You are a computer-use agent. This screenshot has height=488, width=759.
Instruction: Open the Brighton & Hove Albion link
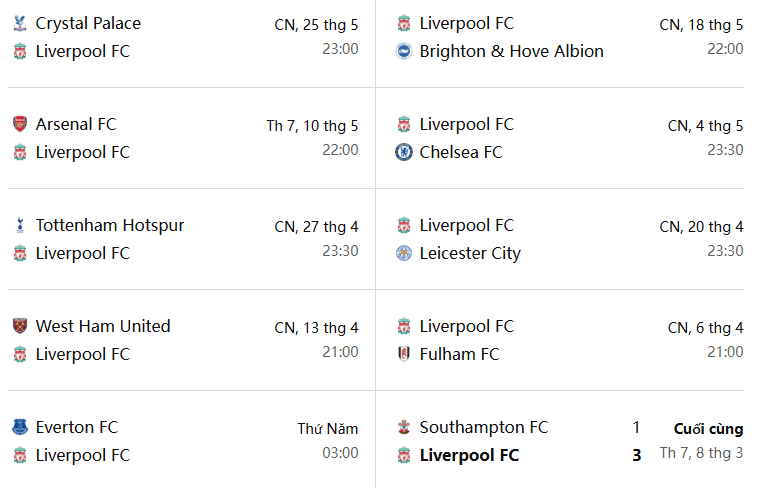(512, 51)
